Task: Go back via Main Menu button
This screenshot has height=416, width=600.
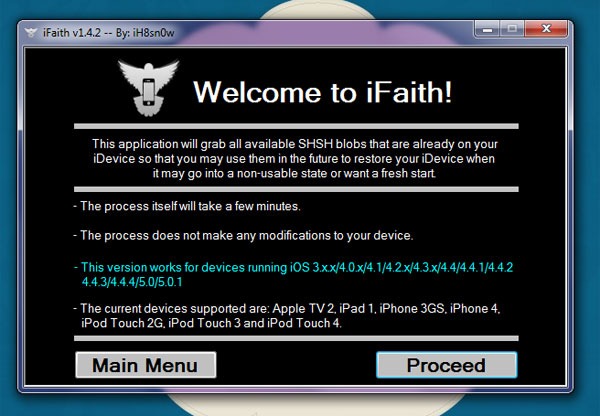Action: 146,365
